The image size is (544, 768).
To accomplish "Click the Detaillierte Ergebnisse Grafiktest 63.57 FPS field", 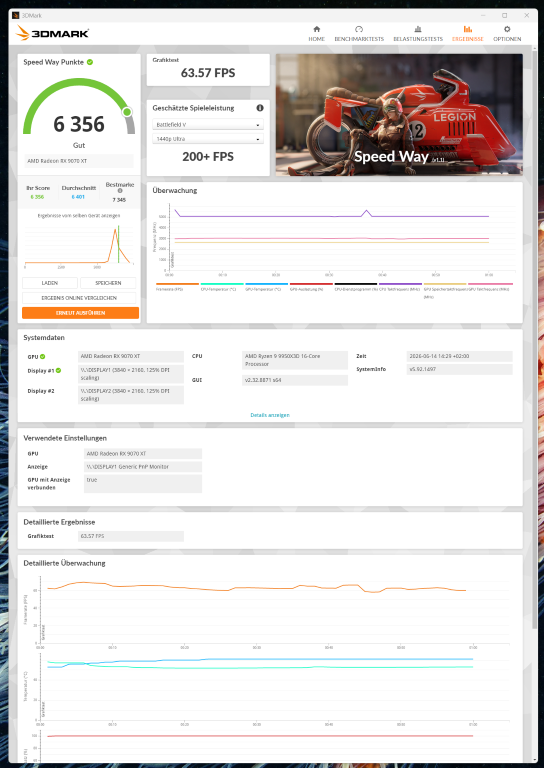I will [x=131, y=536].
